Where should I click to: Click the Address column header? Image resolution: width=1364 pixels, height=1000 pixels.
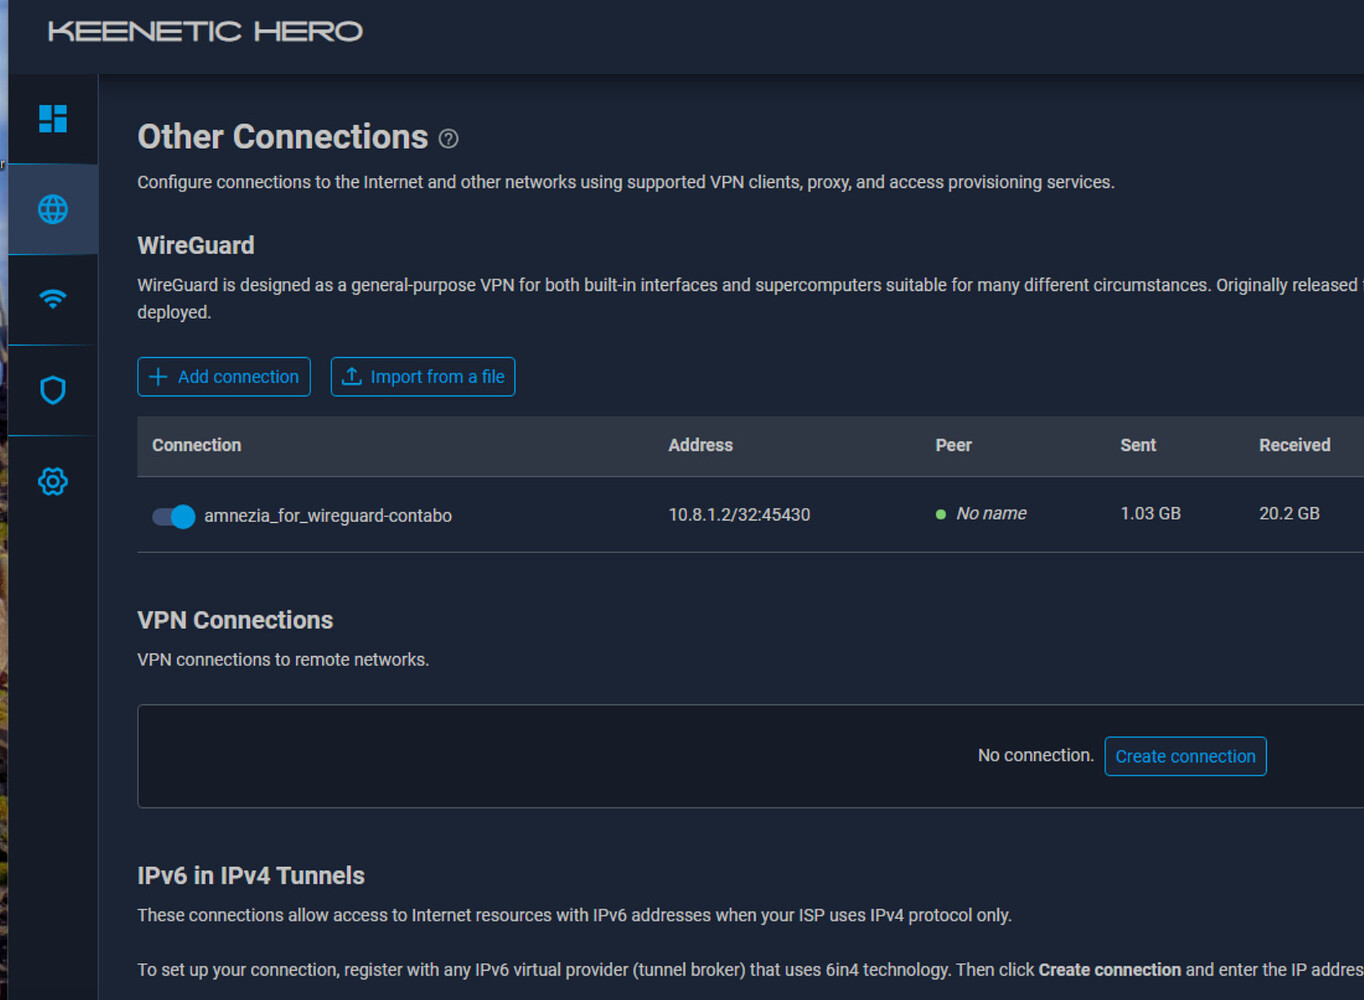point(700,445)
